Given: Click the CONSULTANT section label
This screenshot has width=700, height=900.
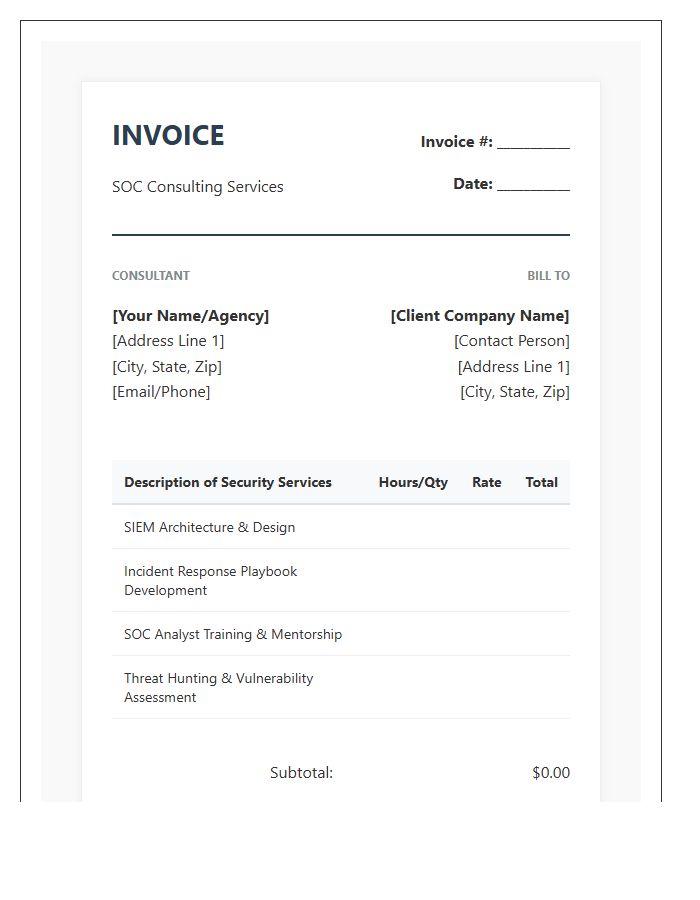Looking at the screenshot, I should coord(151,276).
